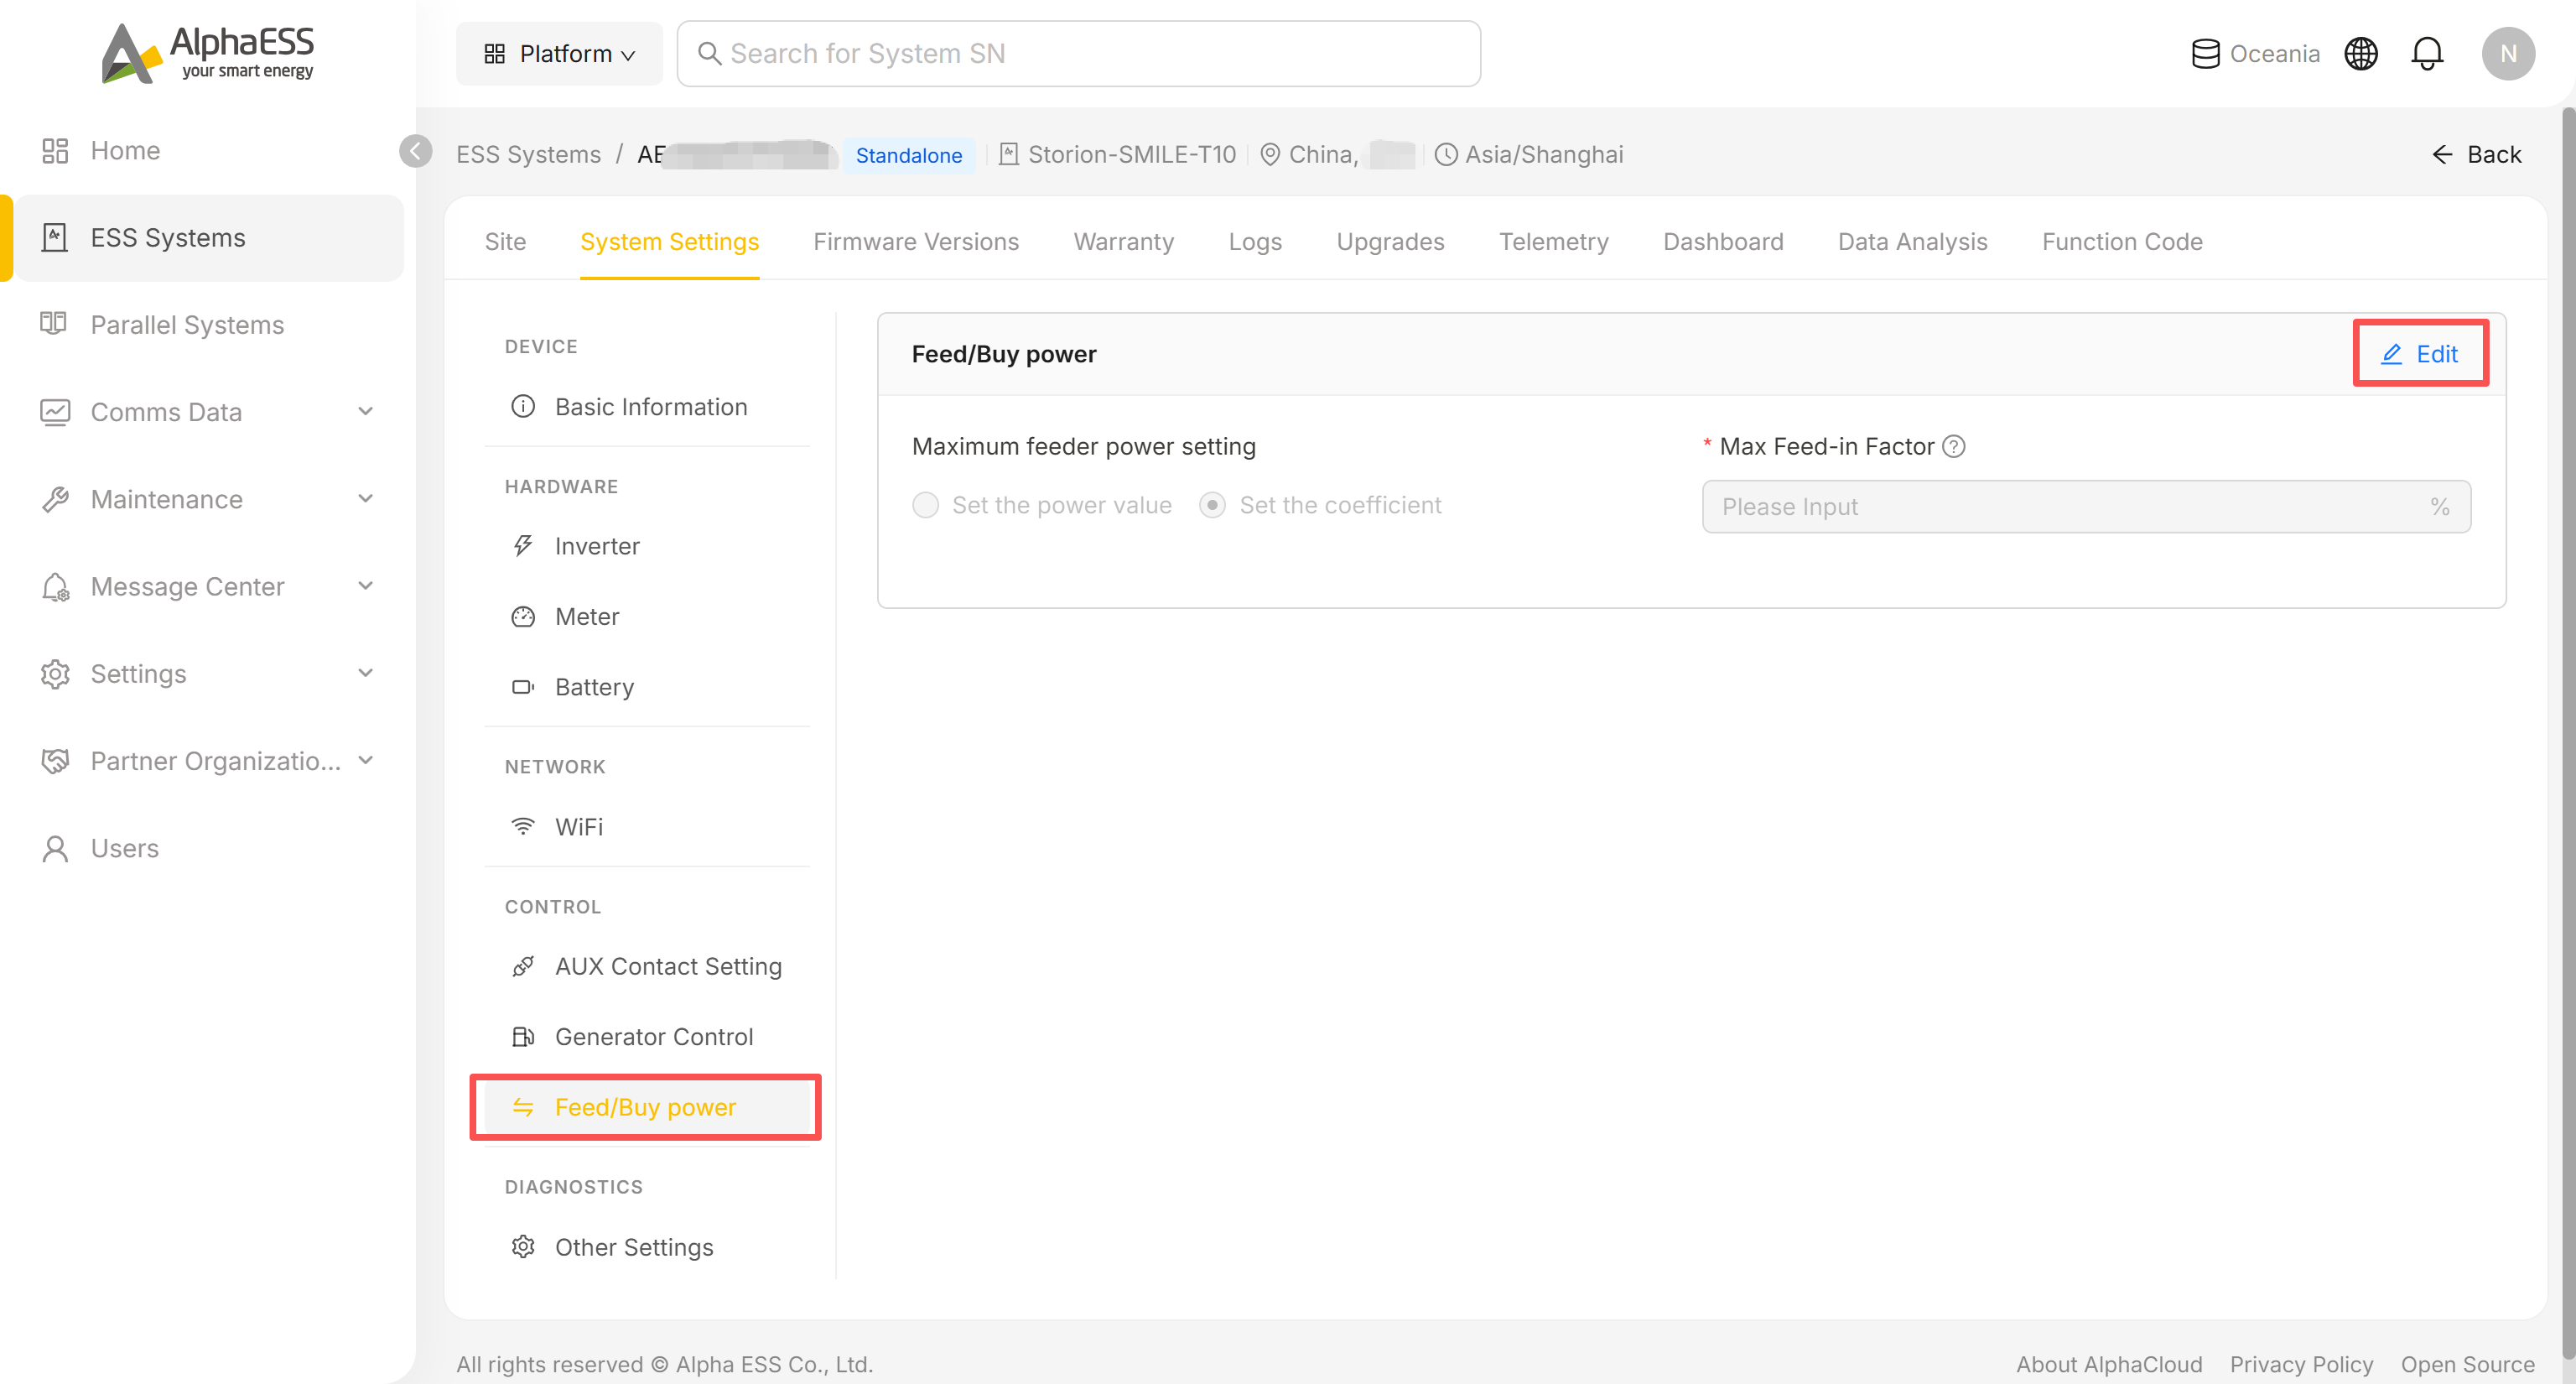The height and width of the screenshot is (1384, 2576).
Task: Open the Privacy Policy link
Action: (x=2300, y=1364)
